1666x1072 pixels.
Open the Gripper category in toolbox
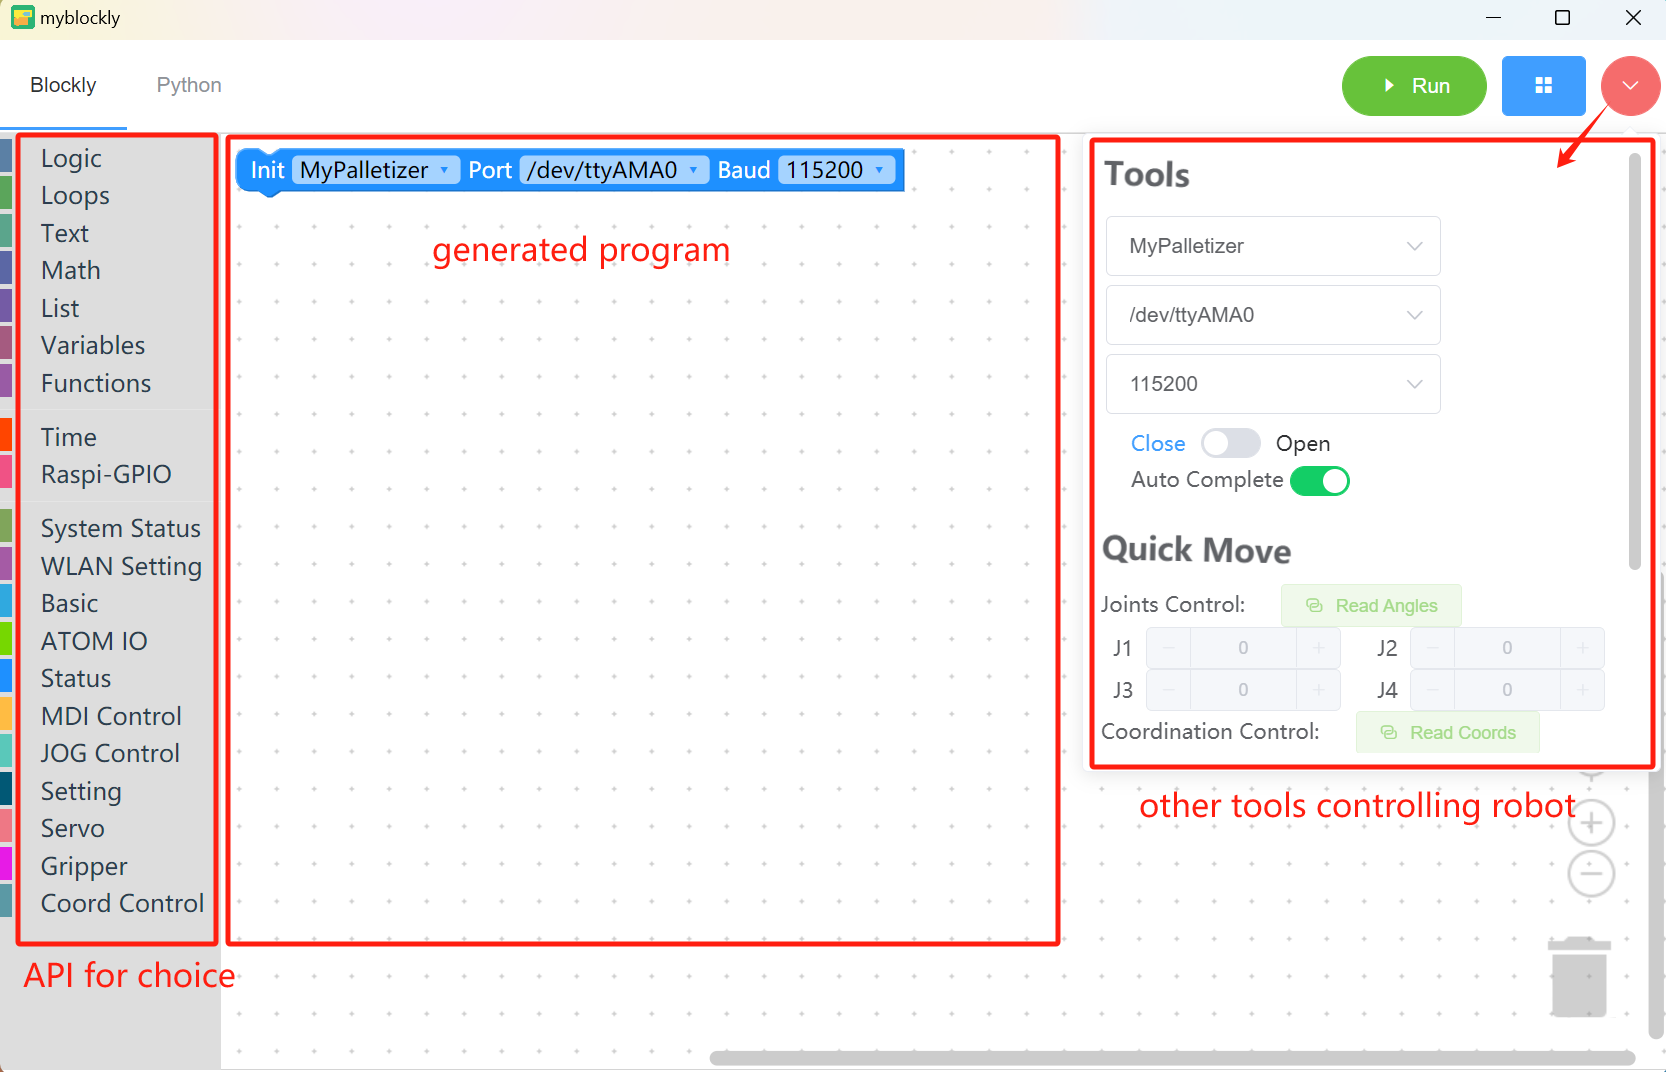84,866
